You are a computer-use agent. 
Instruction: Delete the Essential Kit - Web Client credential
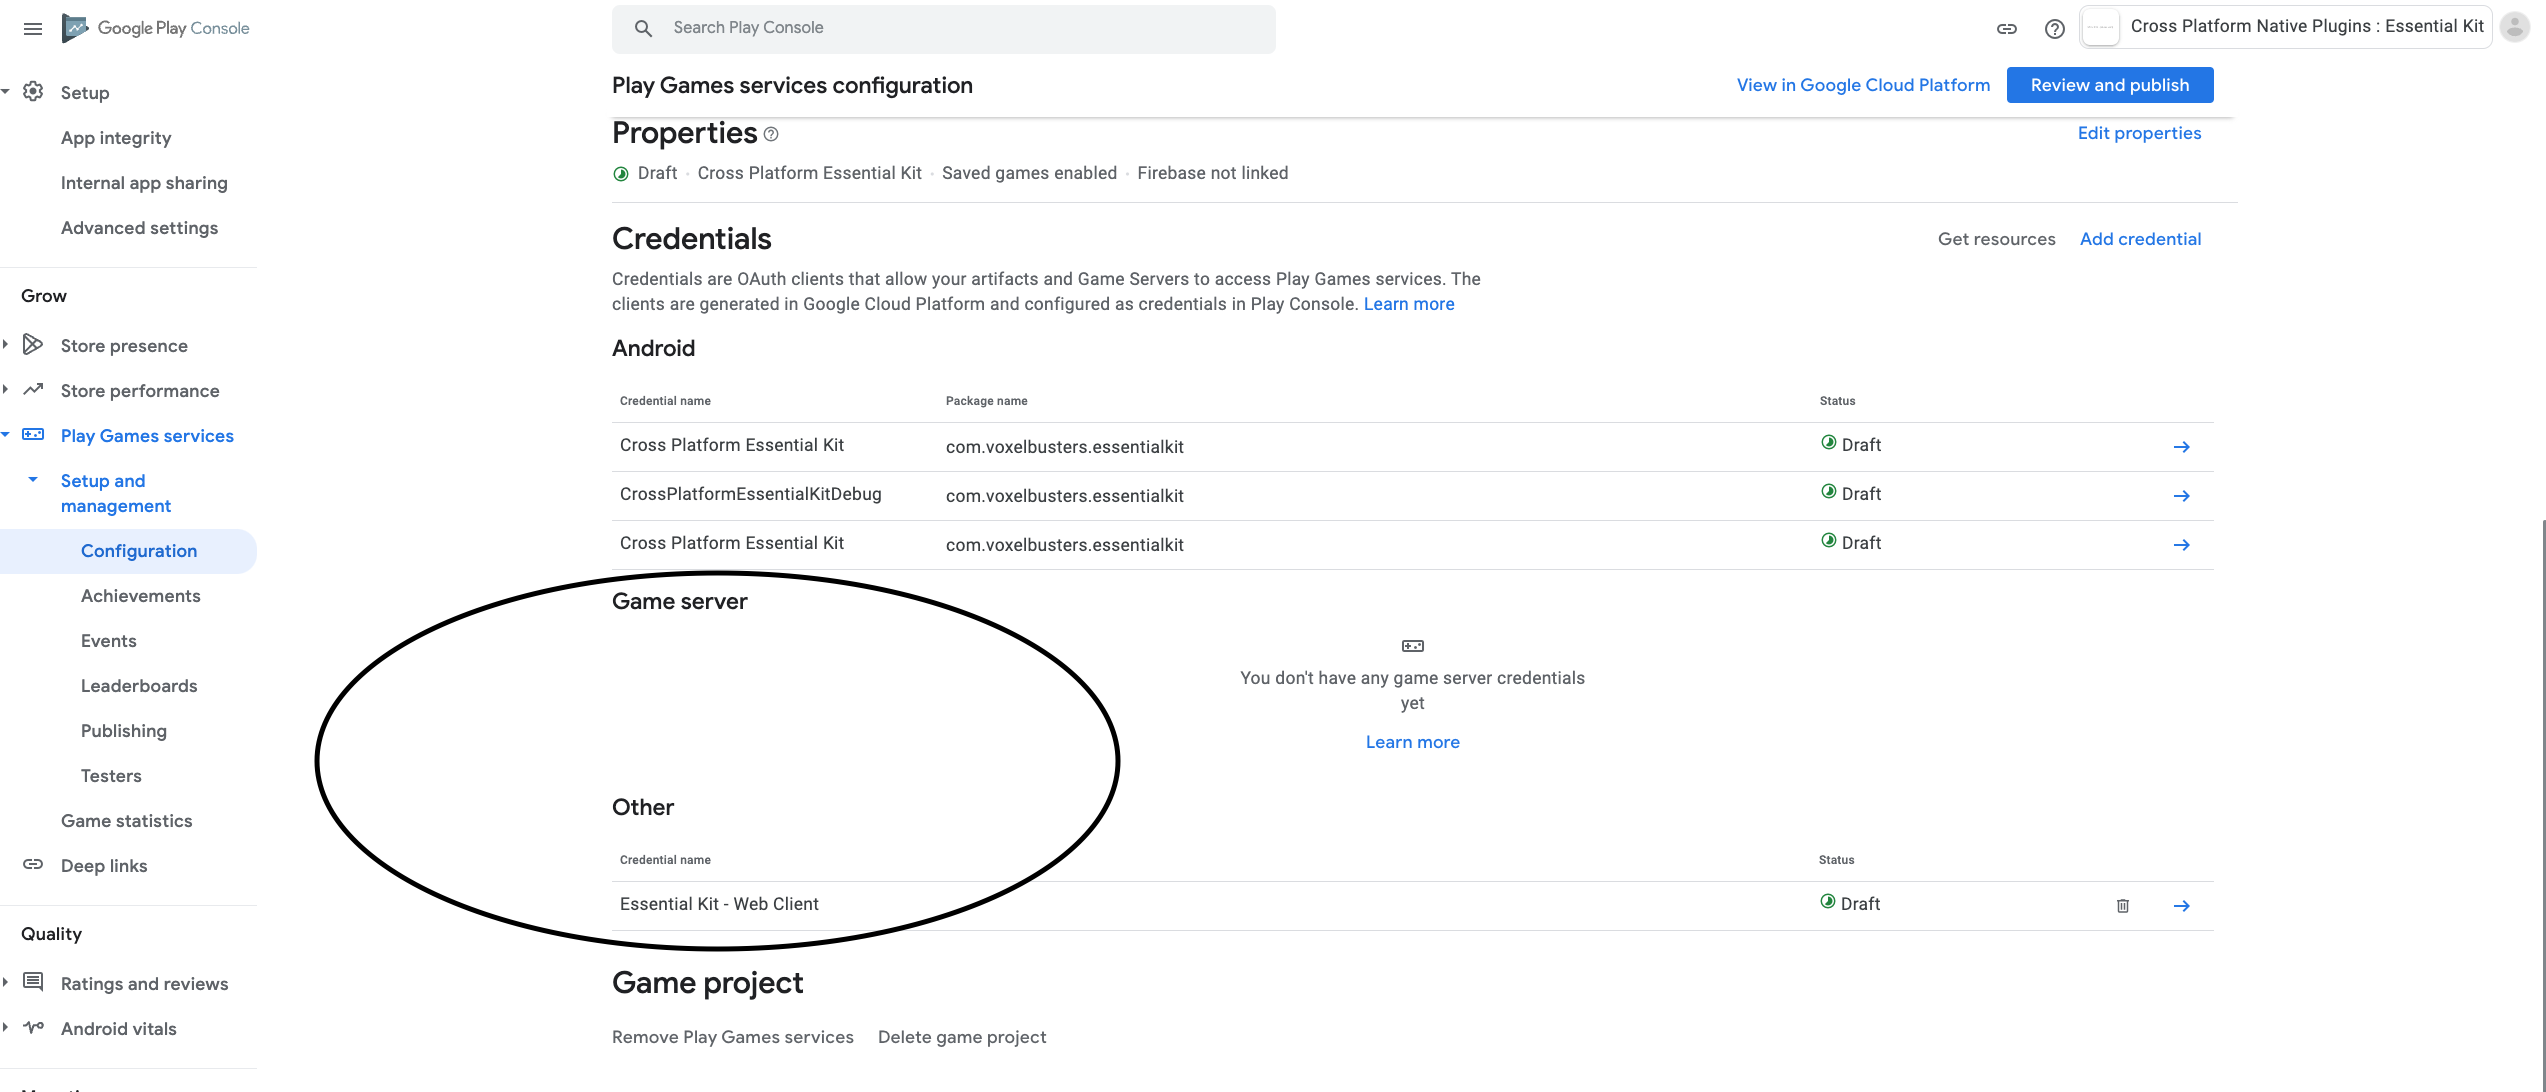(x=2122, y=905)
